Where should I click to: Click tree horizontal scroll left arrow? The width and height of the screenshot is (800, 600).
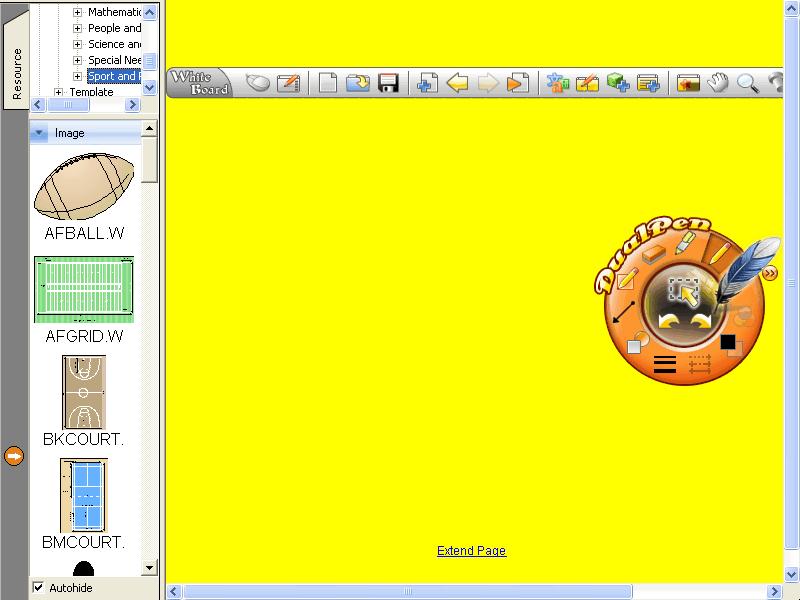click(x=38, y=105)
